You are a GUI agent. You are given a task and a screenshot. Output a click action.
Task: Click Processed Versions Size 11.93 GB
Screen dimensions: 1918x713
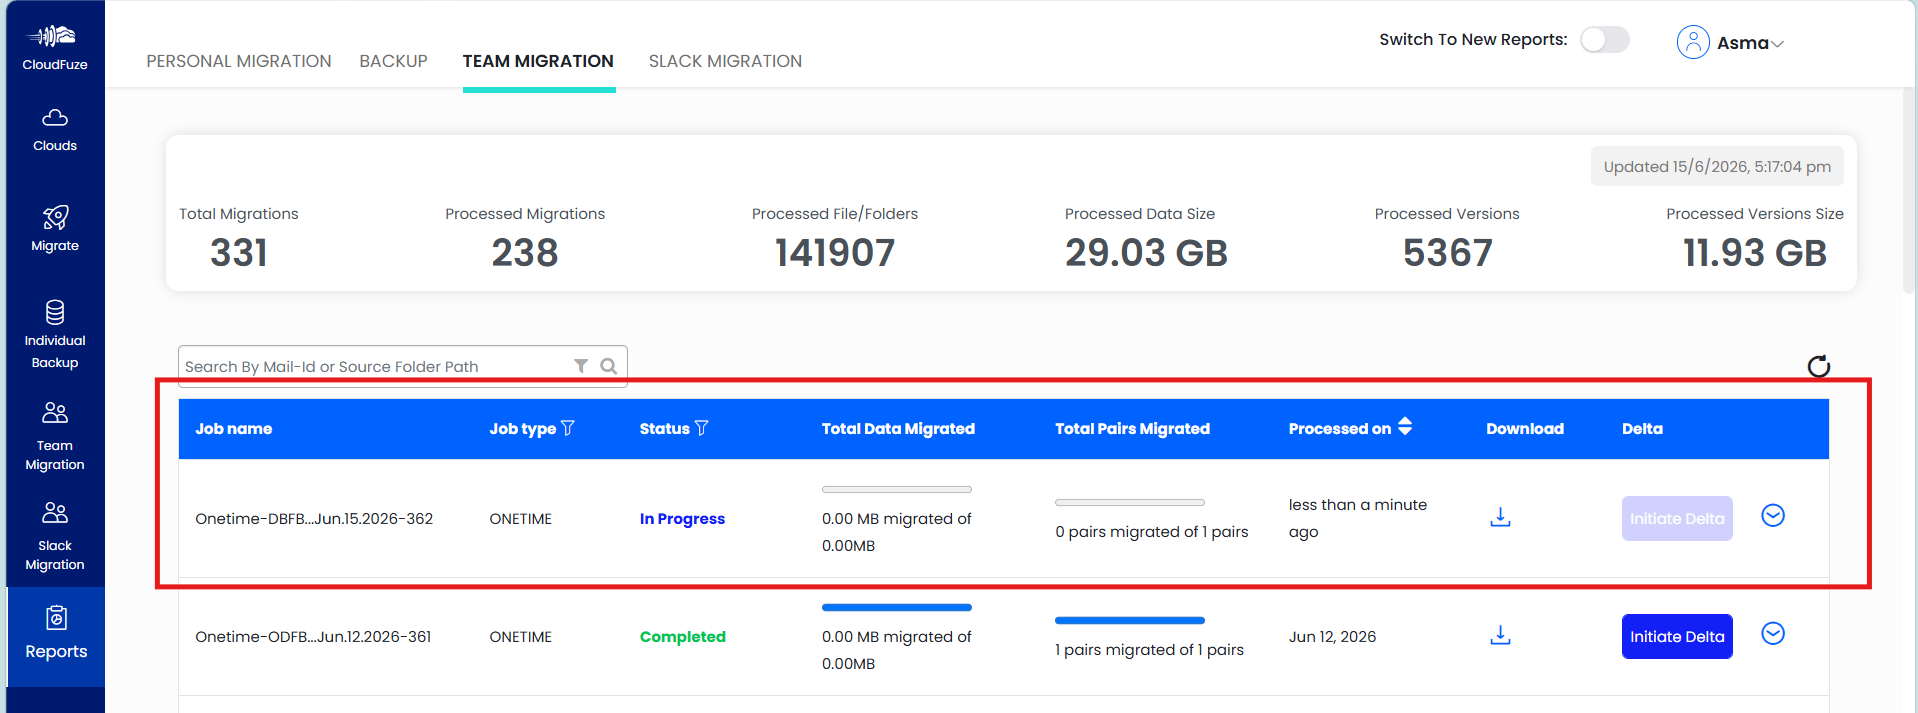pyautogui.click(x=1755, y=252)
